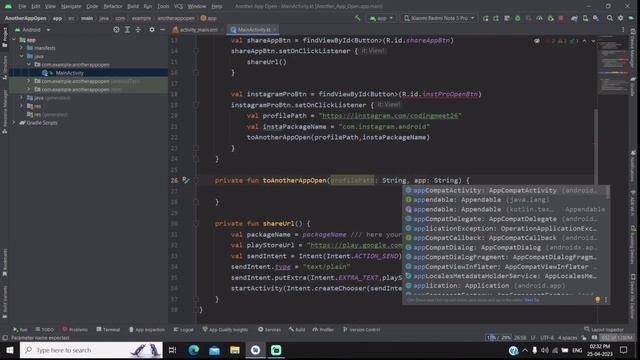Open Xiaomi Redmi Note 5 Pro device dropdown

(x=440, y=18)
